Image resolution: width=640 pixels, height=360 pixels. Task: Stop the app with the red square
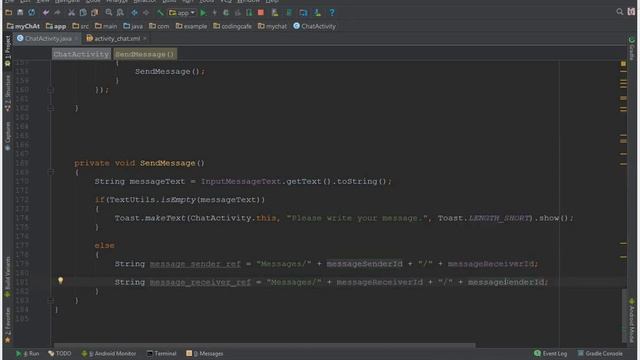point(261,13)
